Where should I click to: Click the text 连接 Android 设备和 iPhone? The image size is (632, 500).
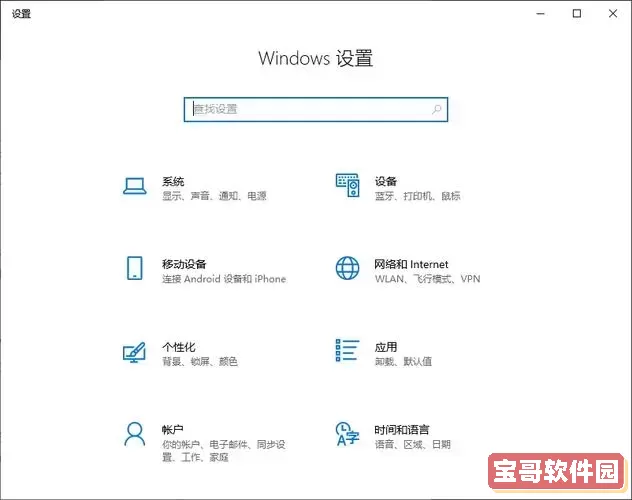click(x=224, y=279)
